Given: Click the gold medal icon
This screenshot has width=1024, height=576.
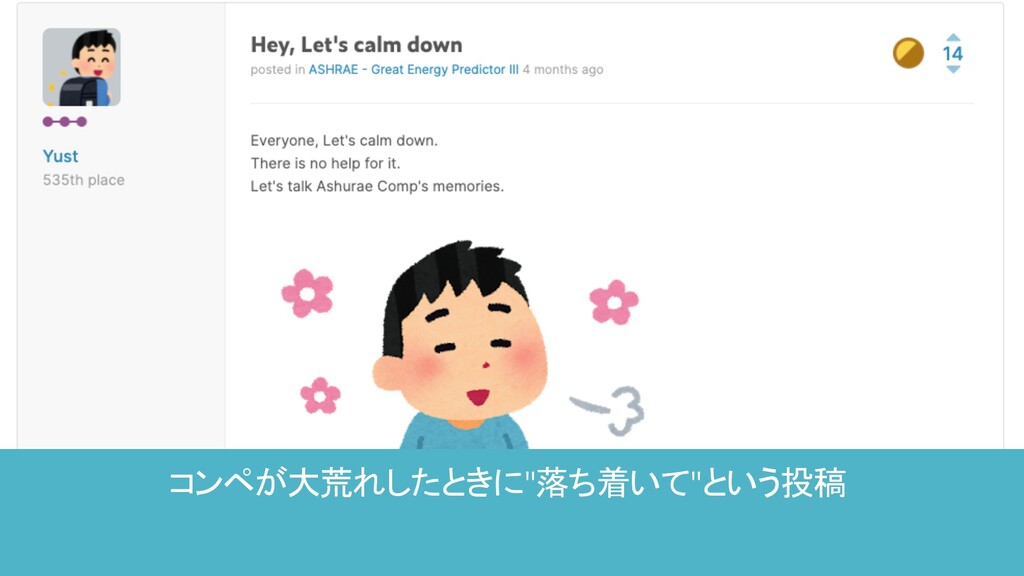Looking at the screenshot, I should coord(908,53).
